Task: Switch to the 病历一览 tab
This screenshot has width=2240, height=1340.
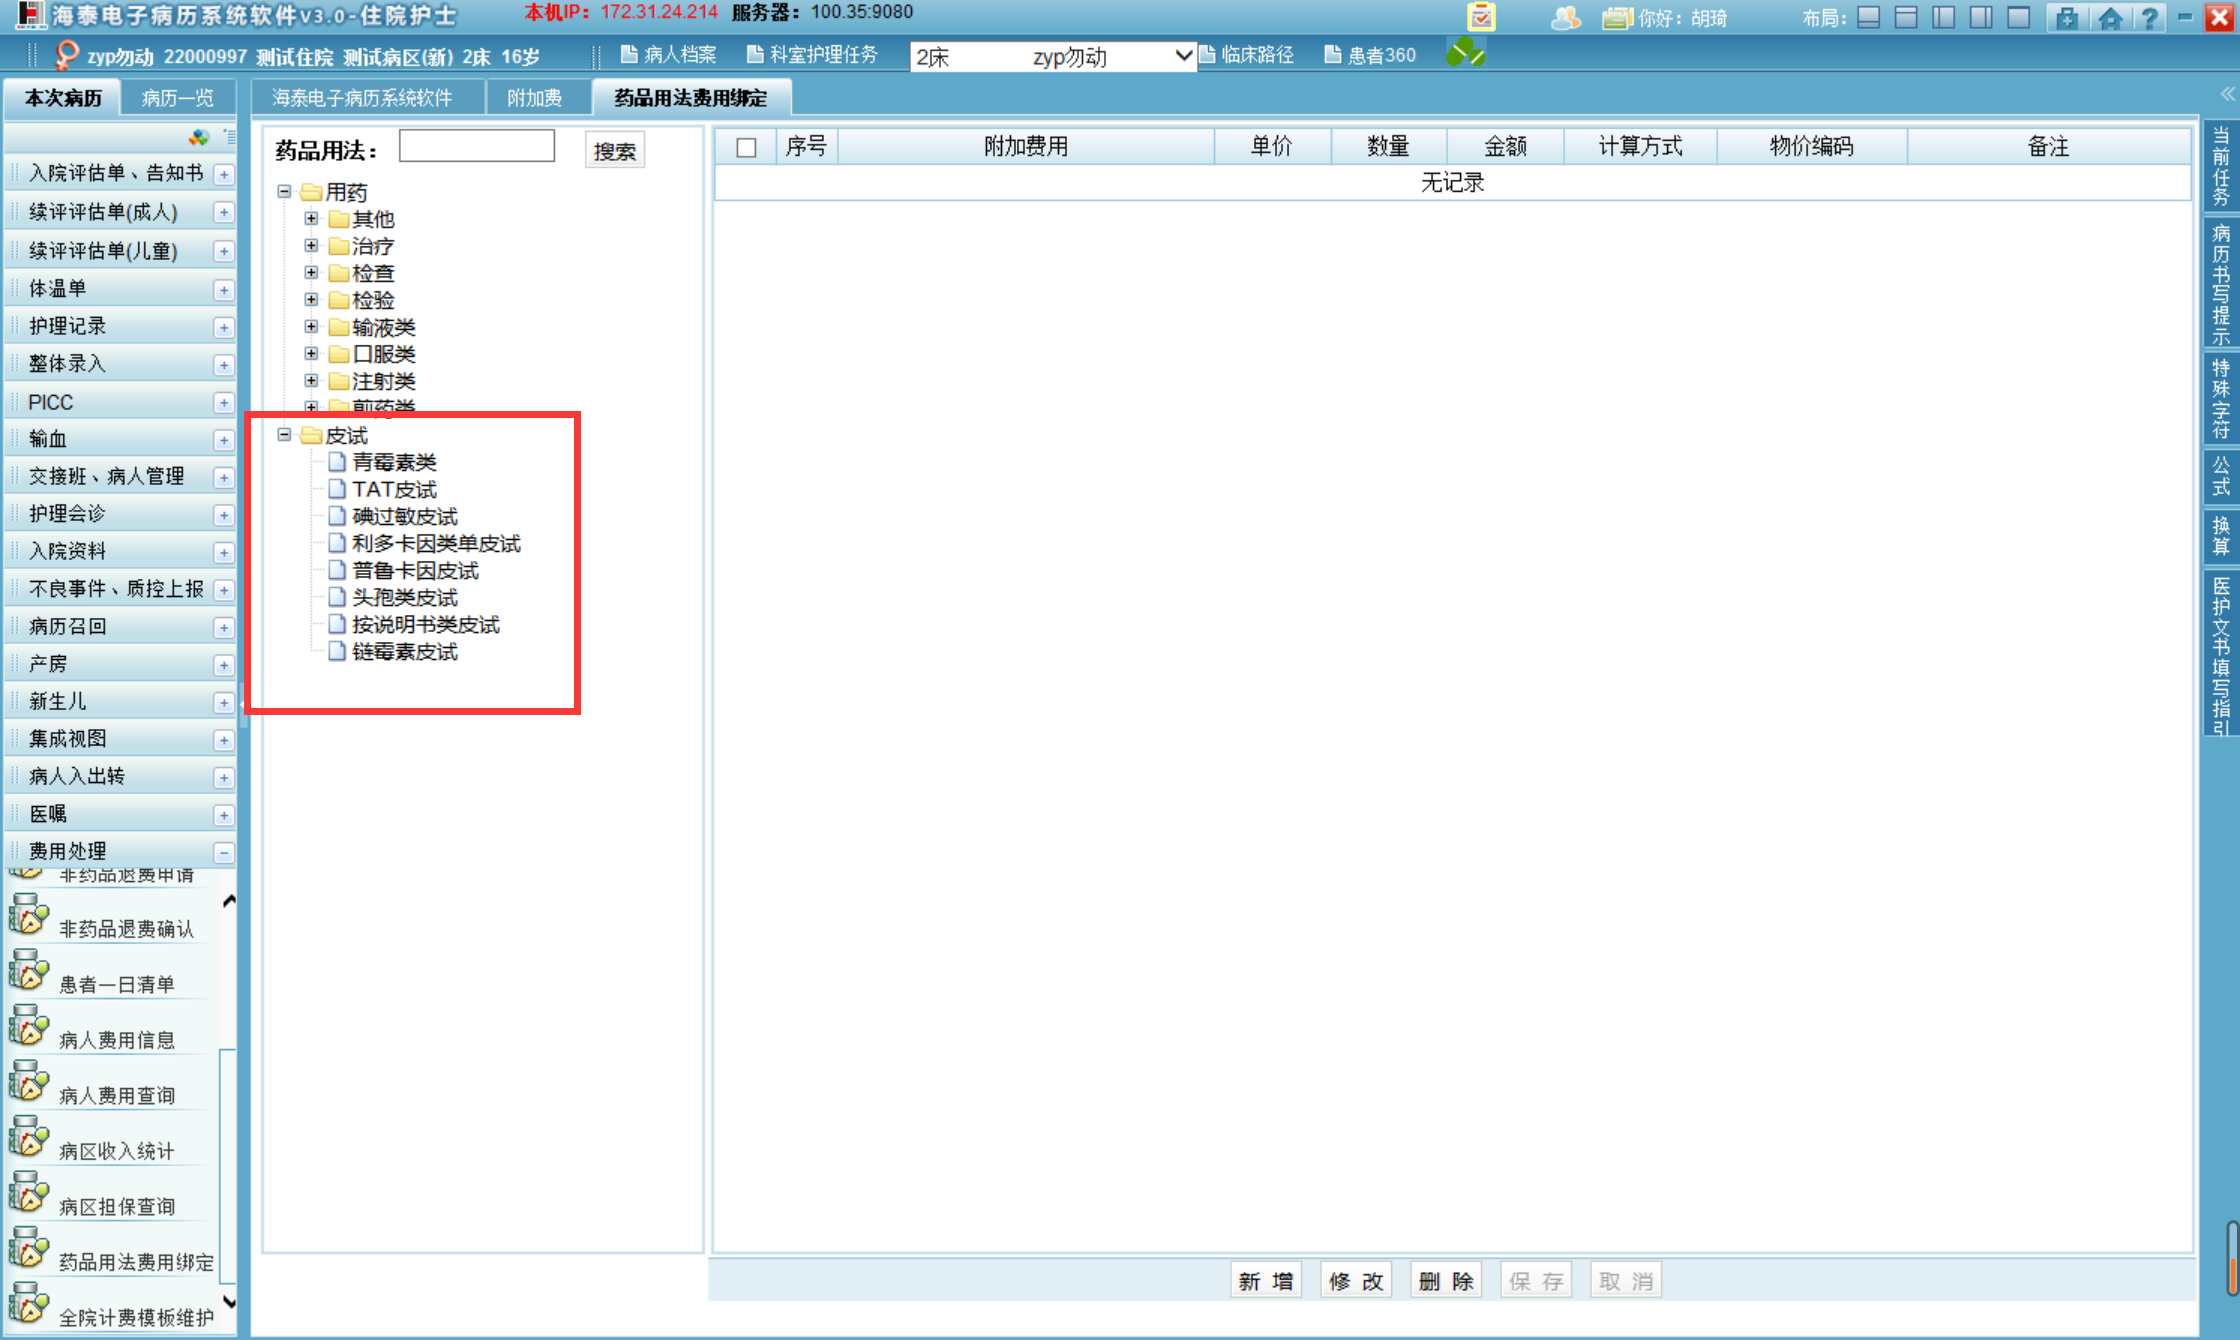Action: (177, 98)
